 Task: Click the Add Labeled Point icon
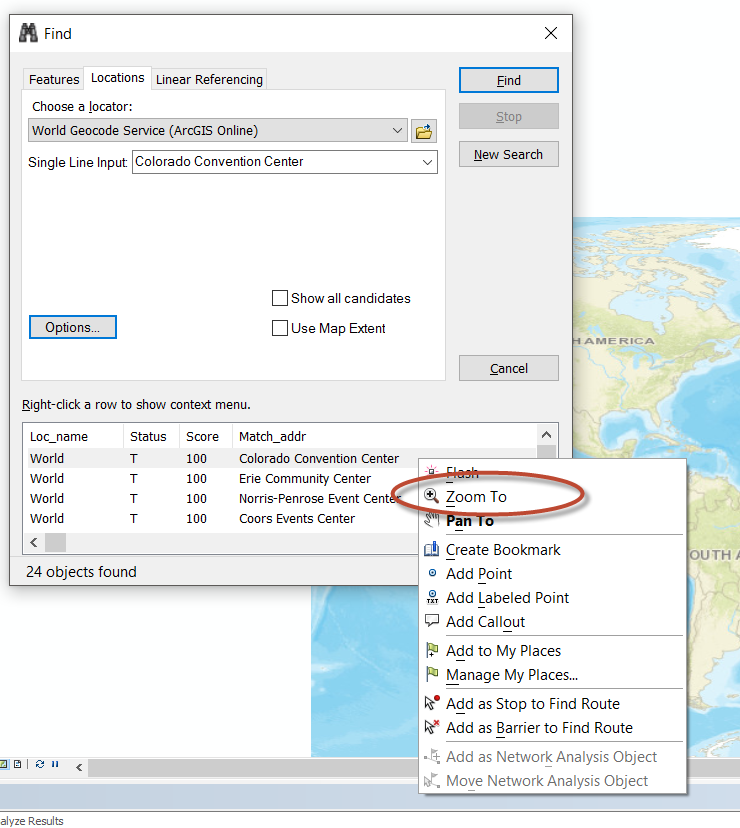tap(432, 597)
